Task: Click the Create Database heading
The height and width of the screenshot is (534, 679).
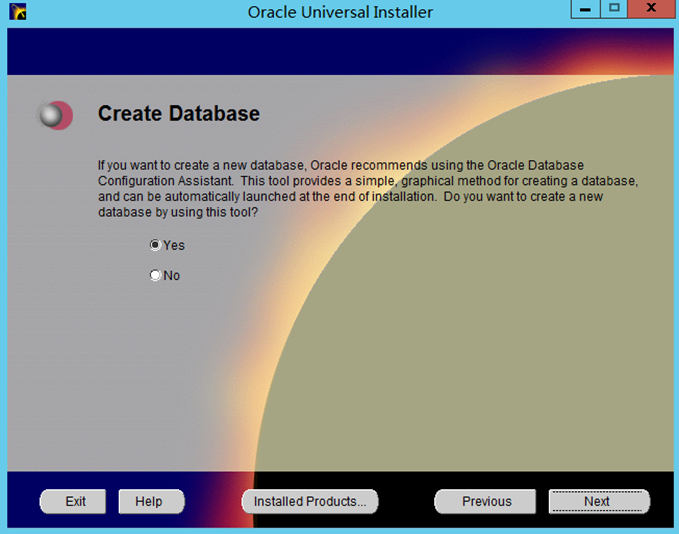Action: (178, 114)
